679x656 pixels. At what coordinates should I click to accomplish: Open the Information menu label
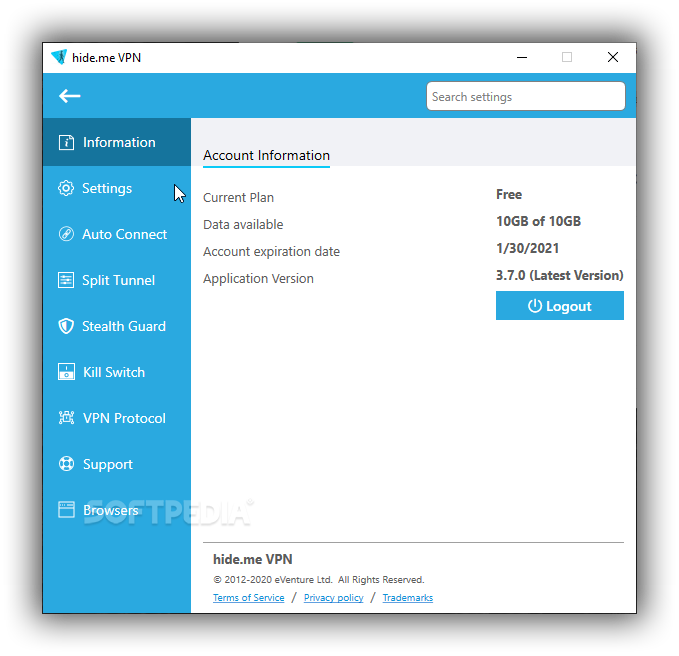(x=119, y=142)
